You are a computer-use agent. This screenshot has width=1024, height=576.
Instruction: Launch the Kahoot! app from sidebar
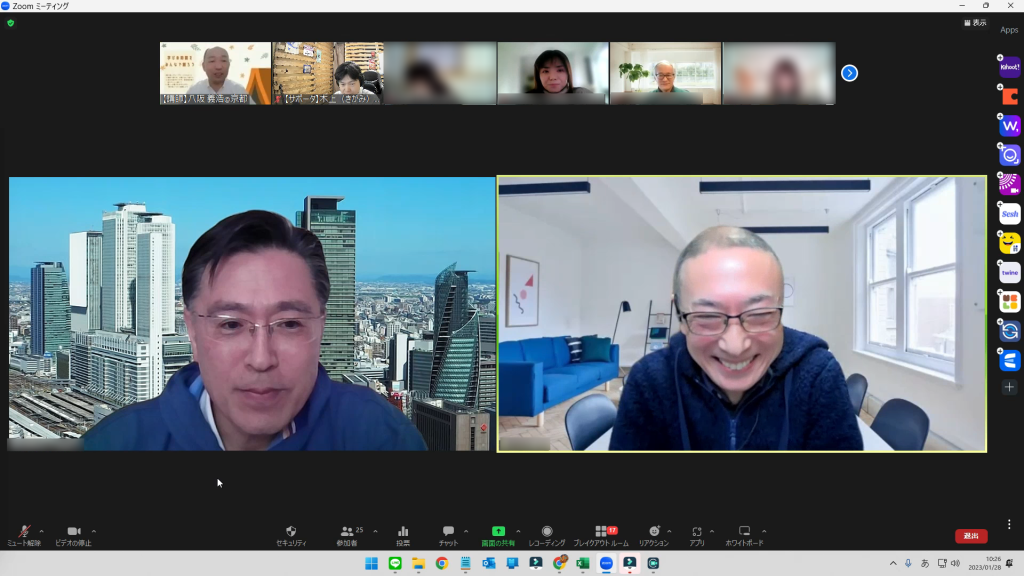click(x=1010, y=68)
